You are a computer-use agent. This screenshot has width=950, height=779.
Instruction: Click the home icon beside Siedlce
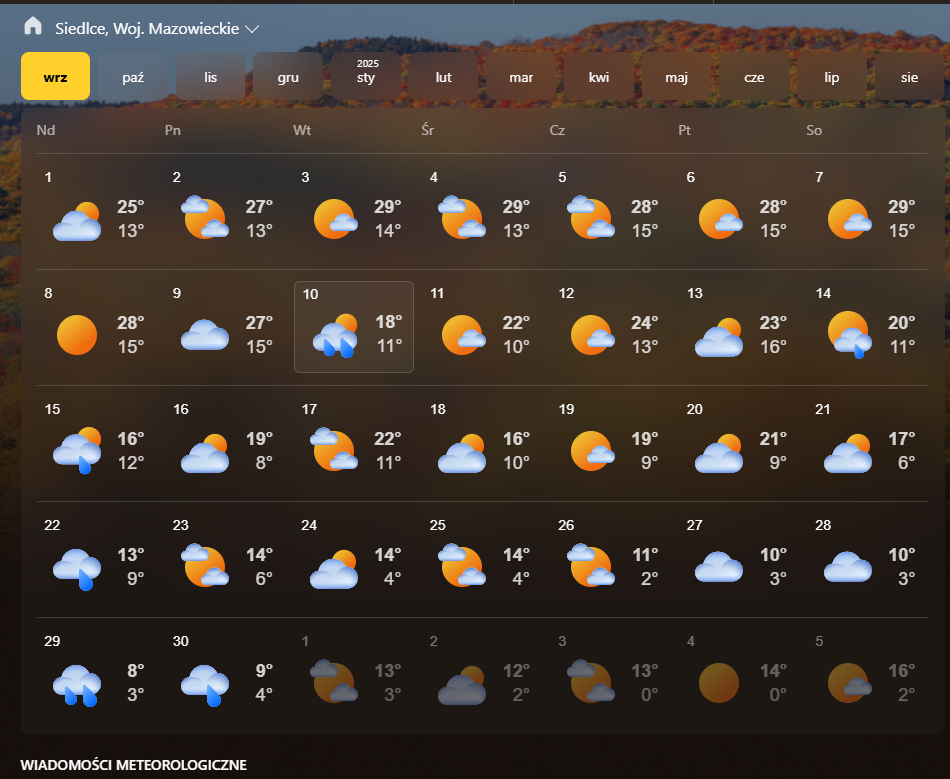click(34, 26)
